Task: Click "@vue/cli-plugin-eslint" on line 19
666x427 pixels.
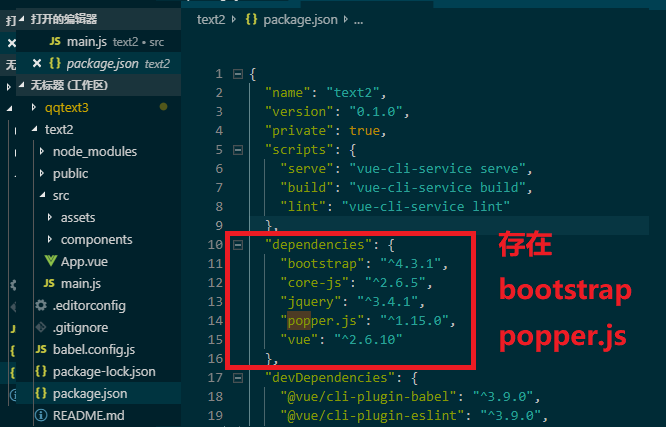Action: (373, 416)
